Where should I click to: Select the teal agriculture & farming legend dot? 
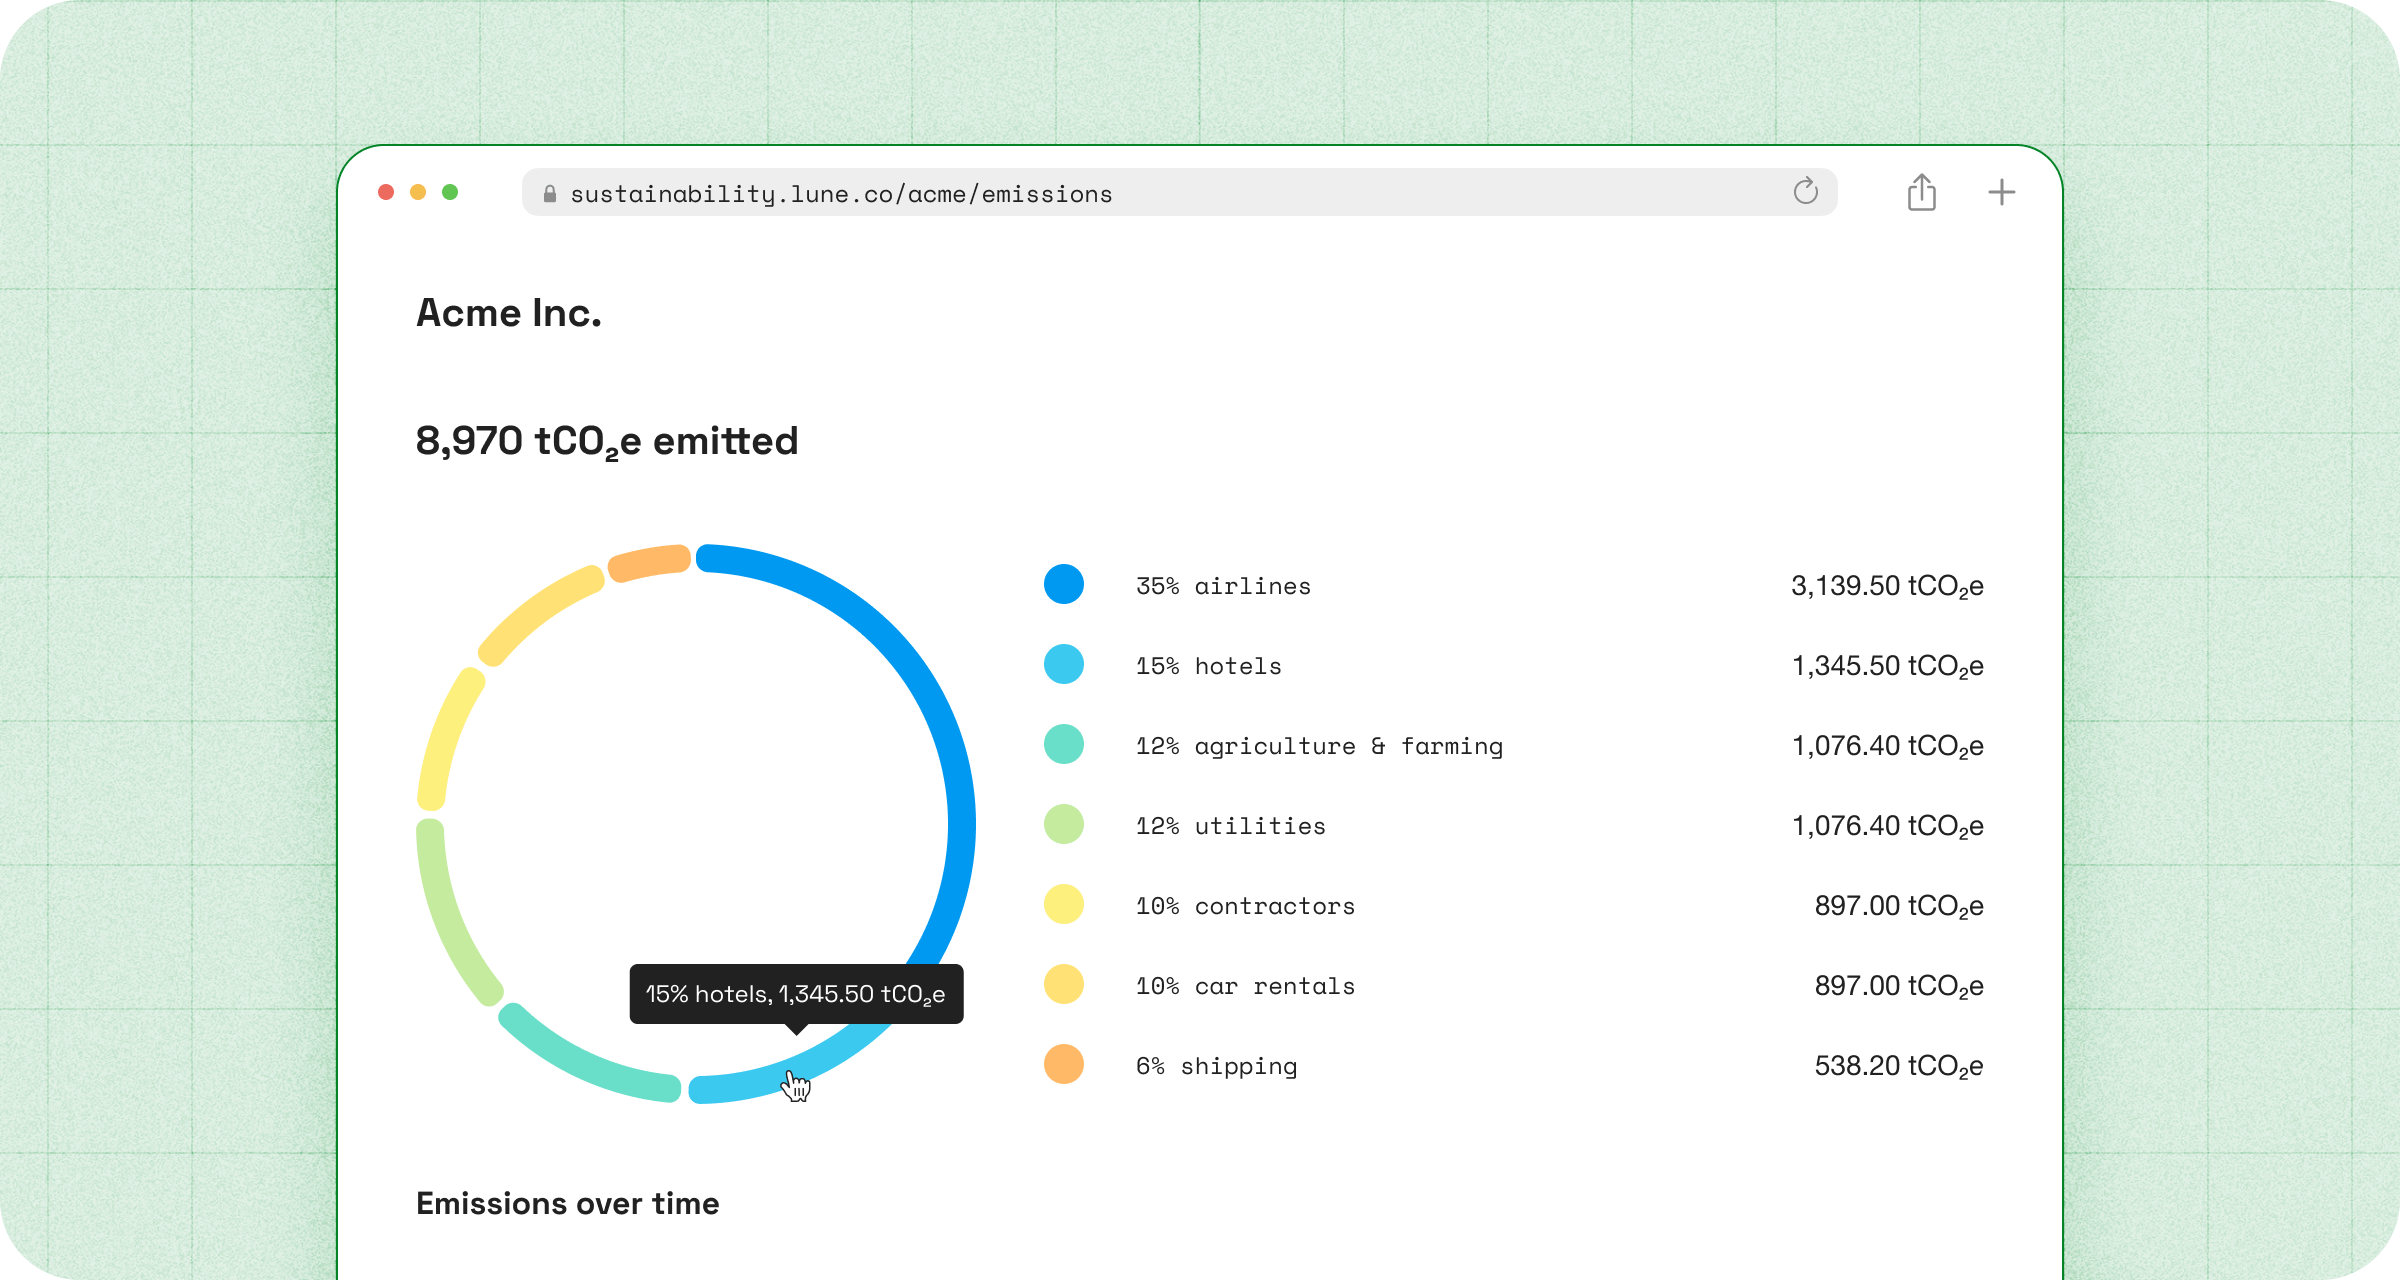[1063, 744]
